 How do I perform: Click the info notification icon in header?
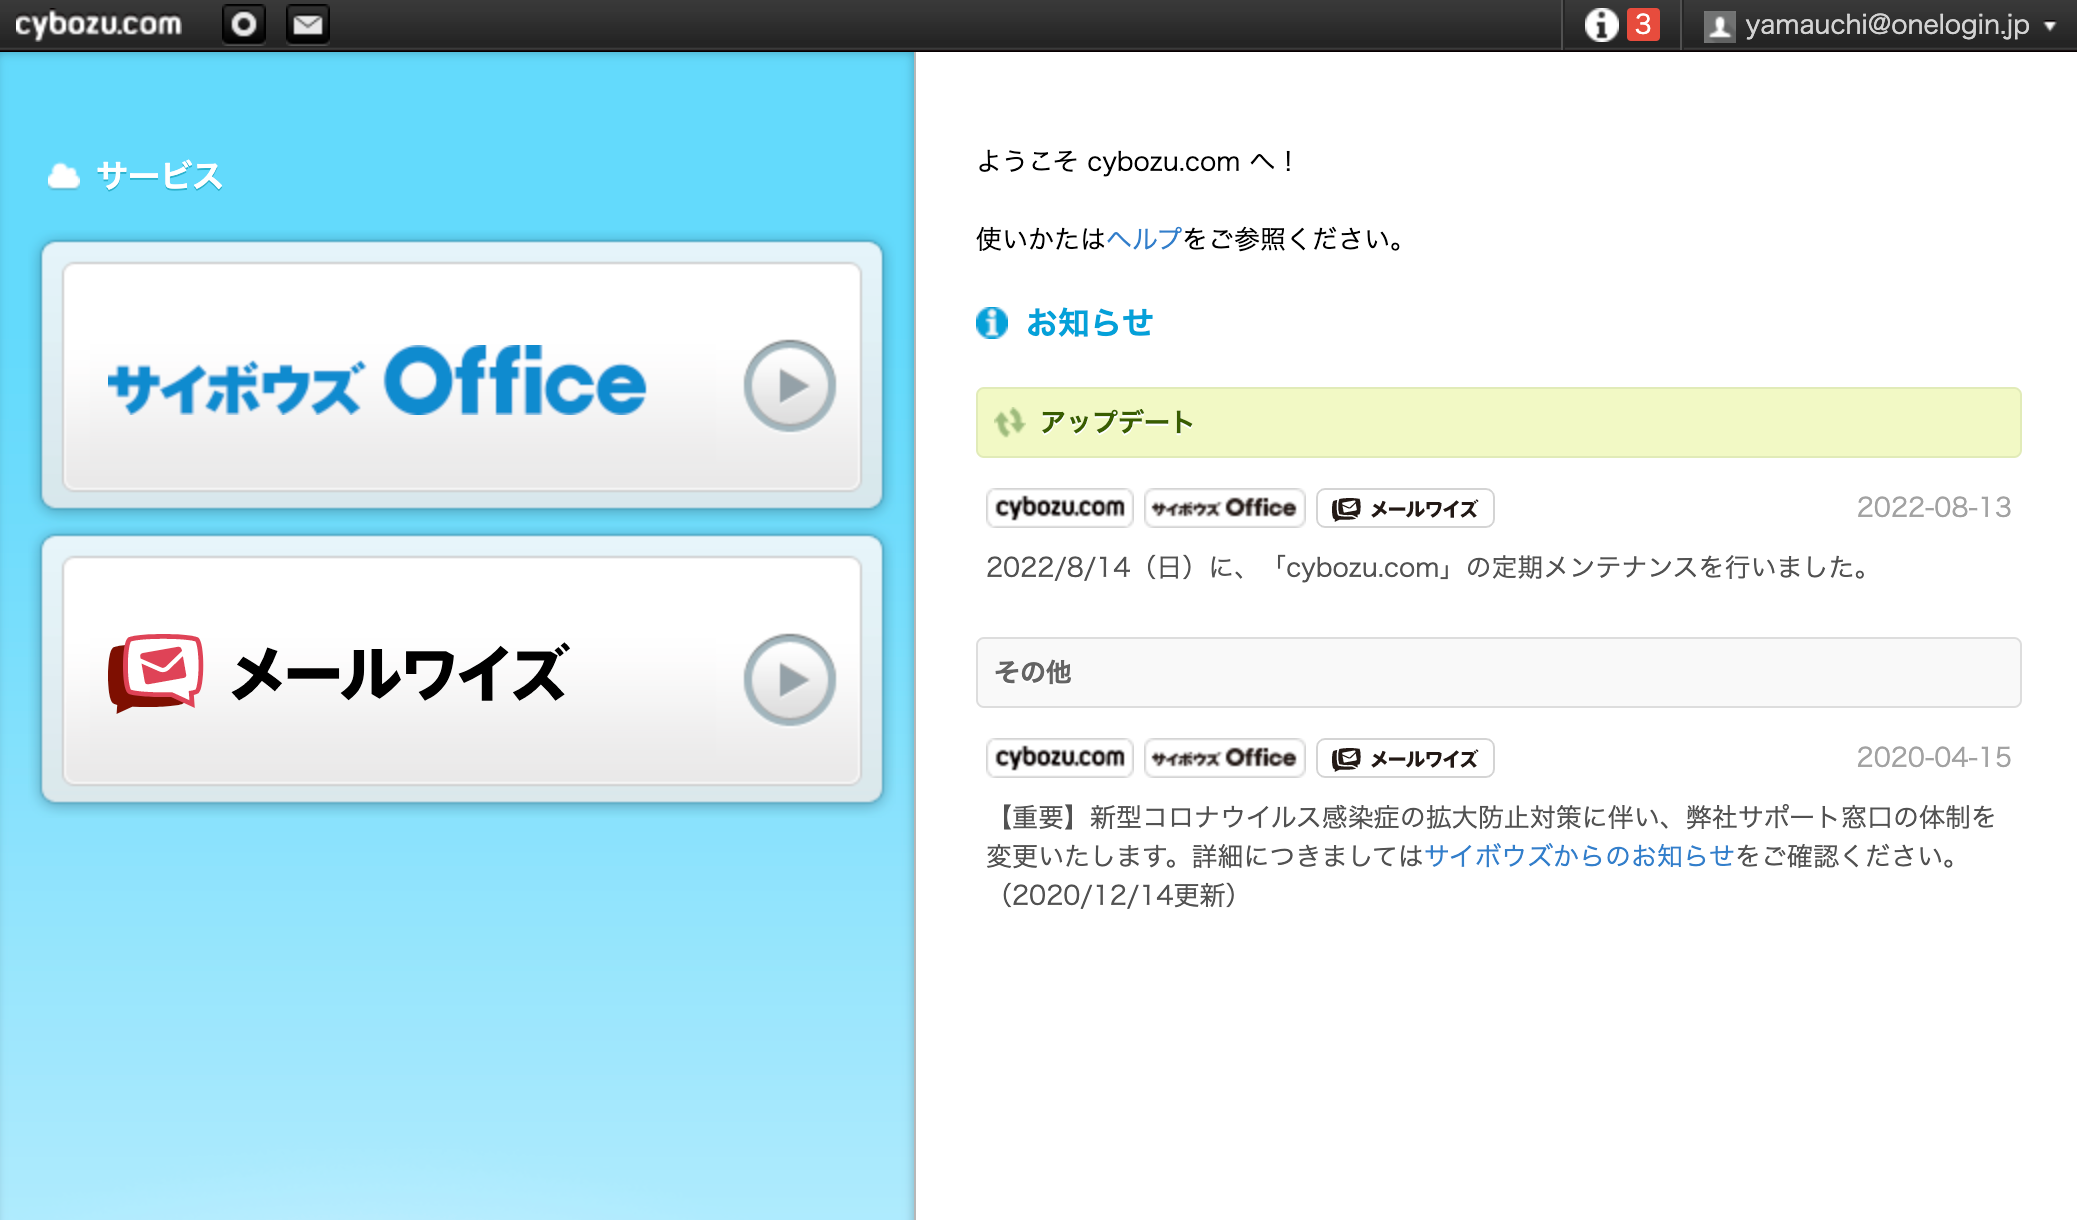point(1601,24)
